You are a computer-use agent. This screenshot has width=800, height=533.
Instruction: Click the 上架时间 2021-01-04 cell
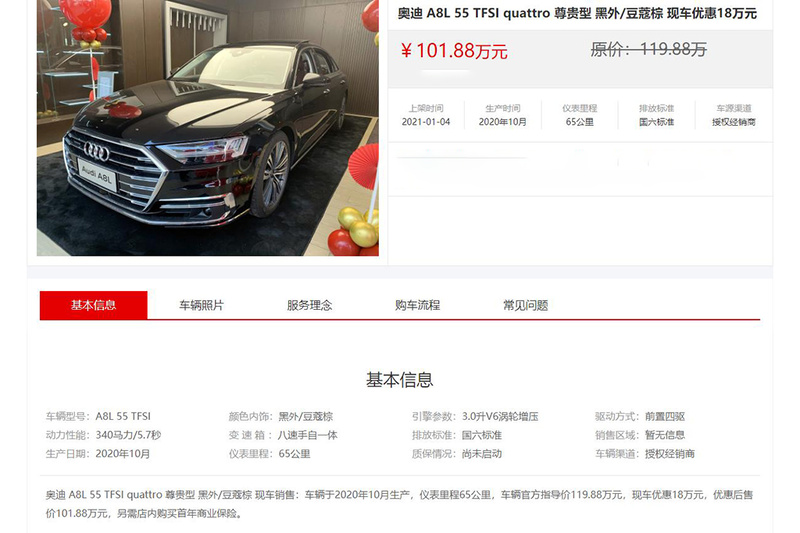tap(426, 115)
